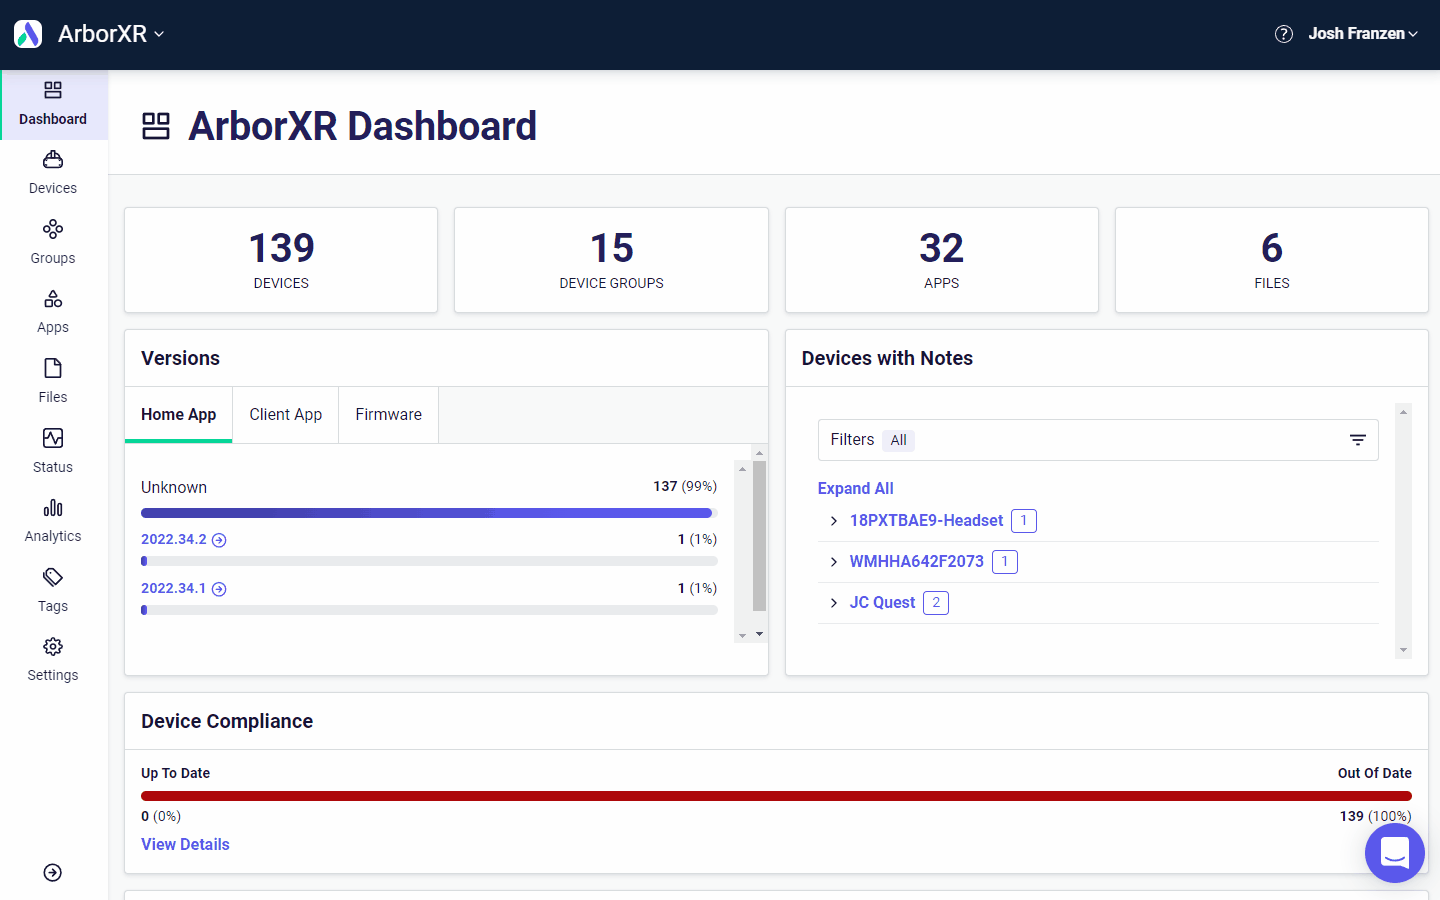Select the Home App versions tab
This screenshot has height=900, width=1440.
click(179, 415)
